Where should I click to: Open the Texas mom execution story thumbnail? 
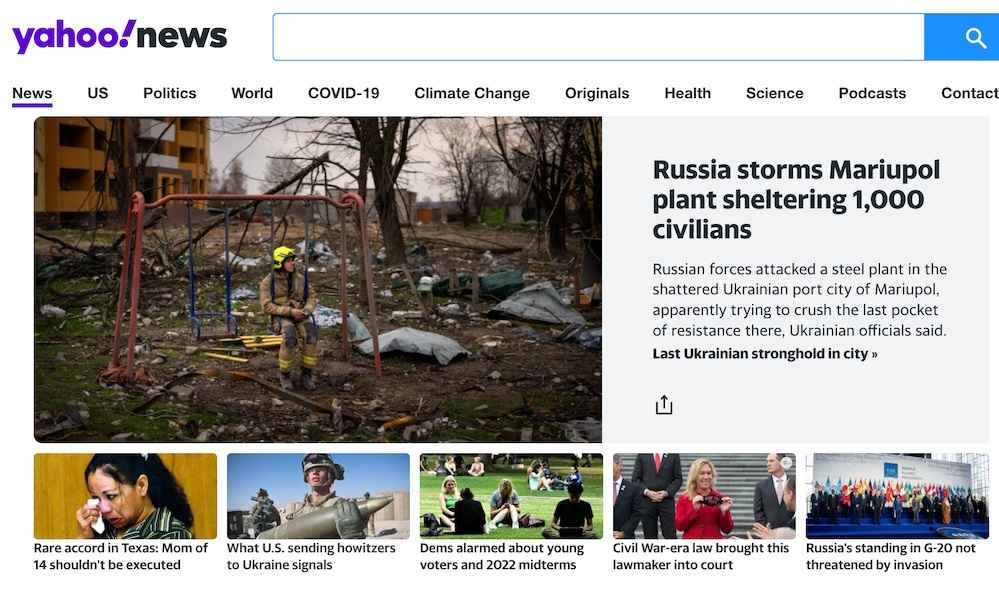coord(126,496)
